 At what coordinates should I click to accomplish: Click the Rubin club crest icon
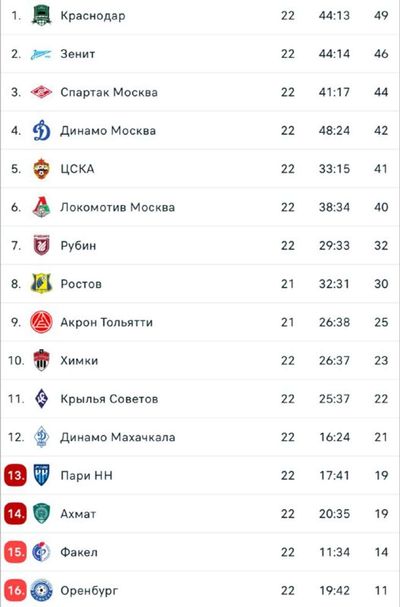click(x=41, y=245)
